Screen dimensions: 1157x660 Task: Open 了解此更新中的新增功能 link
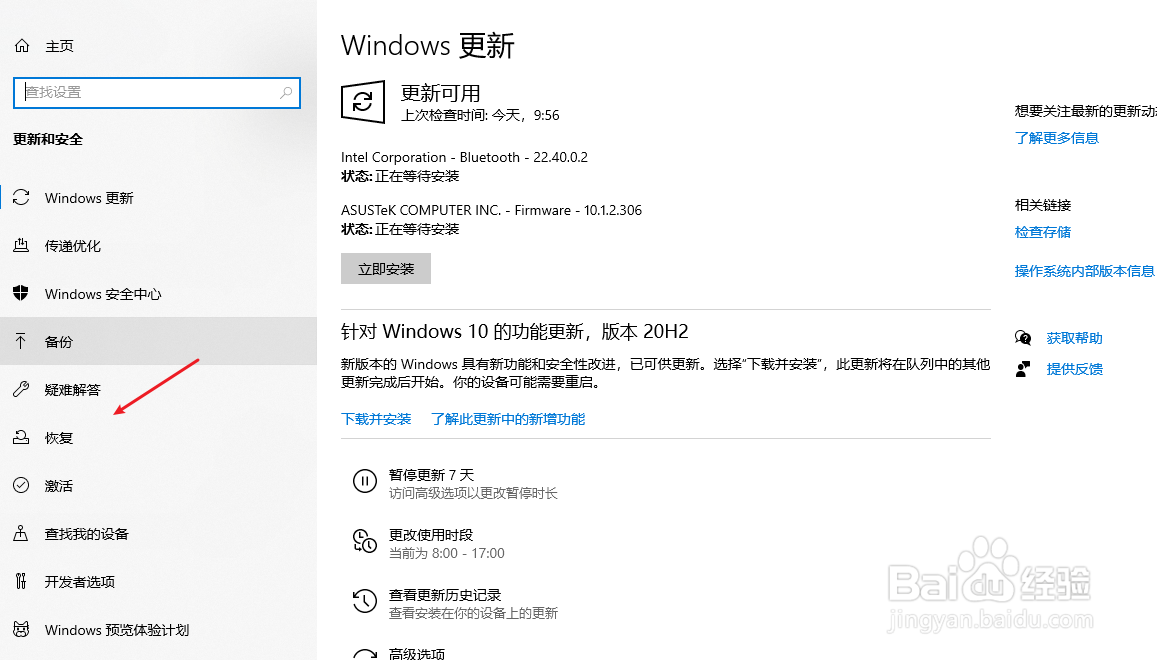(508, 419)
